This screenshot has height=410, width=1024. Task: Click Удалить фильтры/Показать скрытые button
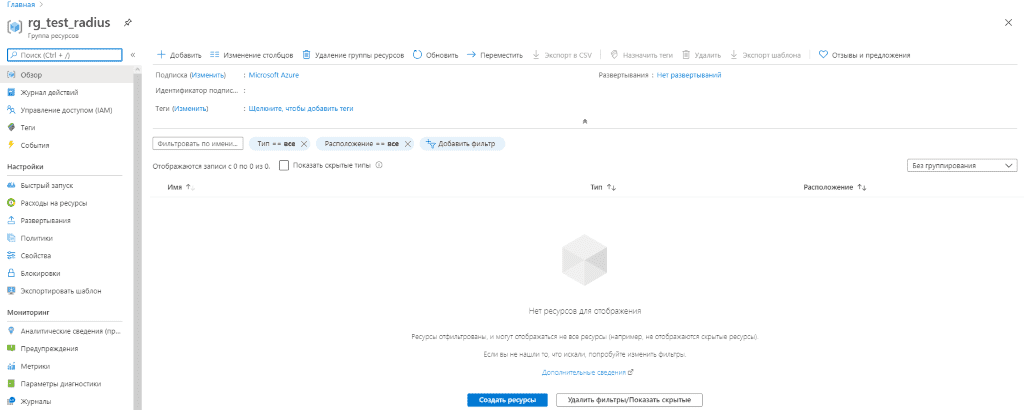629,400
